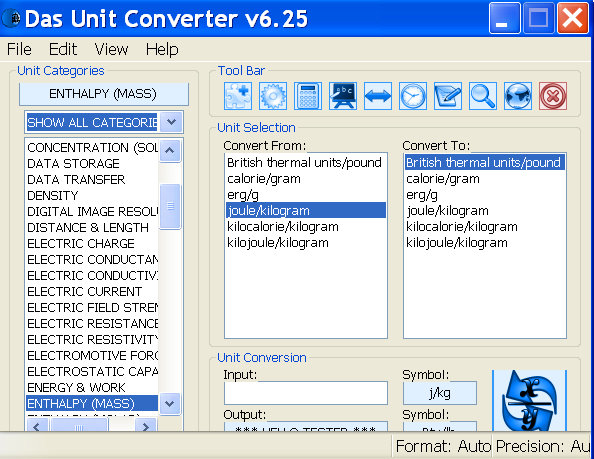Click the j/kg symbol box
This screenshot has height=459, width=594.
[440, 393]
